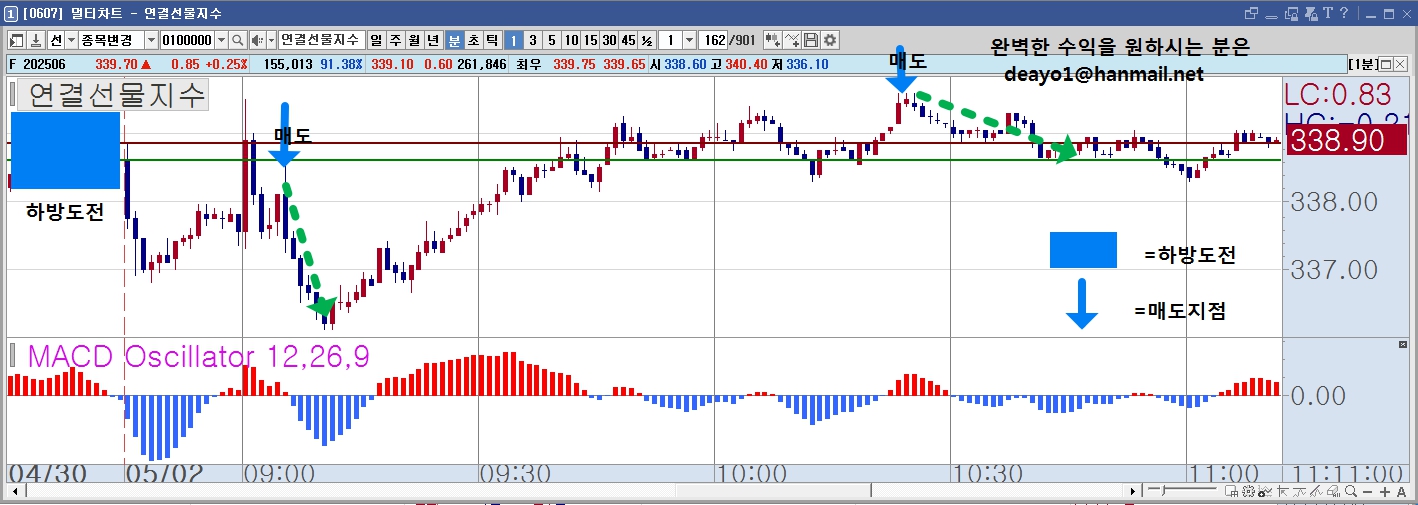Viewport: 1418px width, 505px height.
Task: Click the axis crosshair tool icon at bottom
Action: coord(1283,491)
